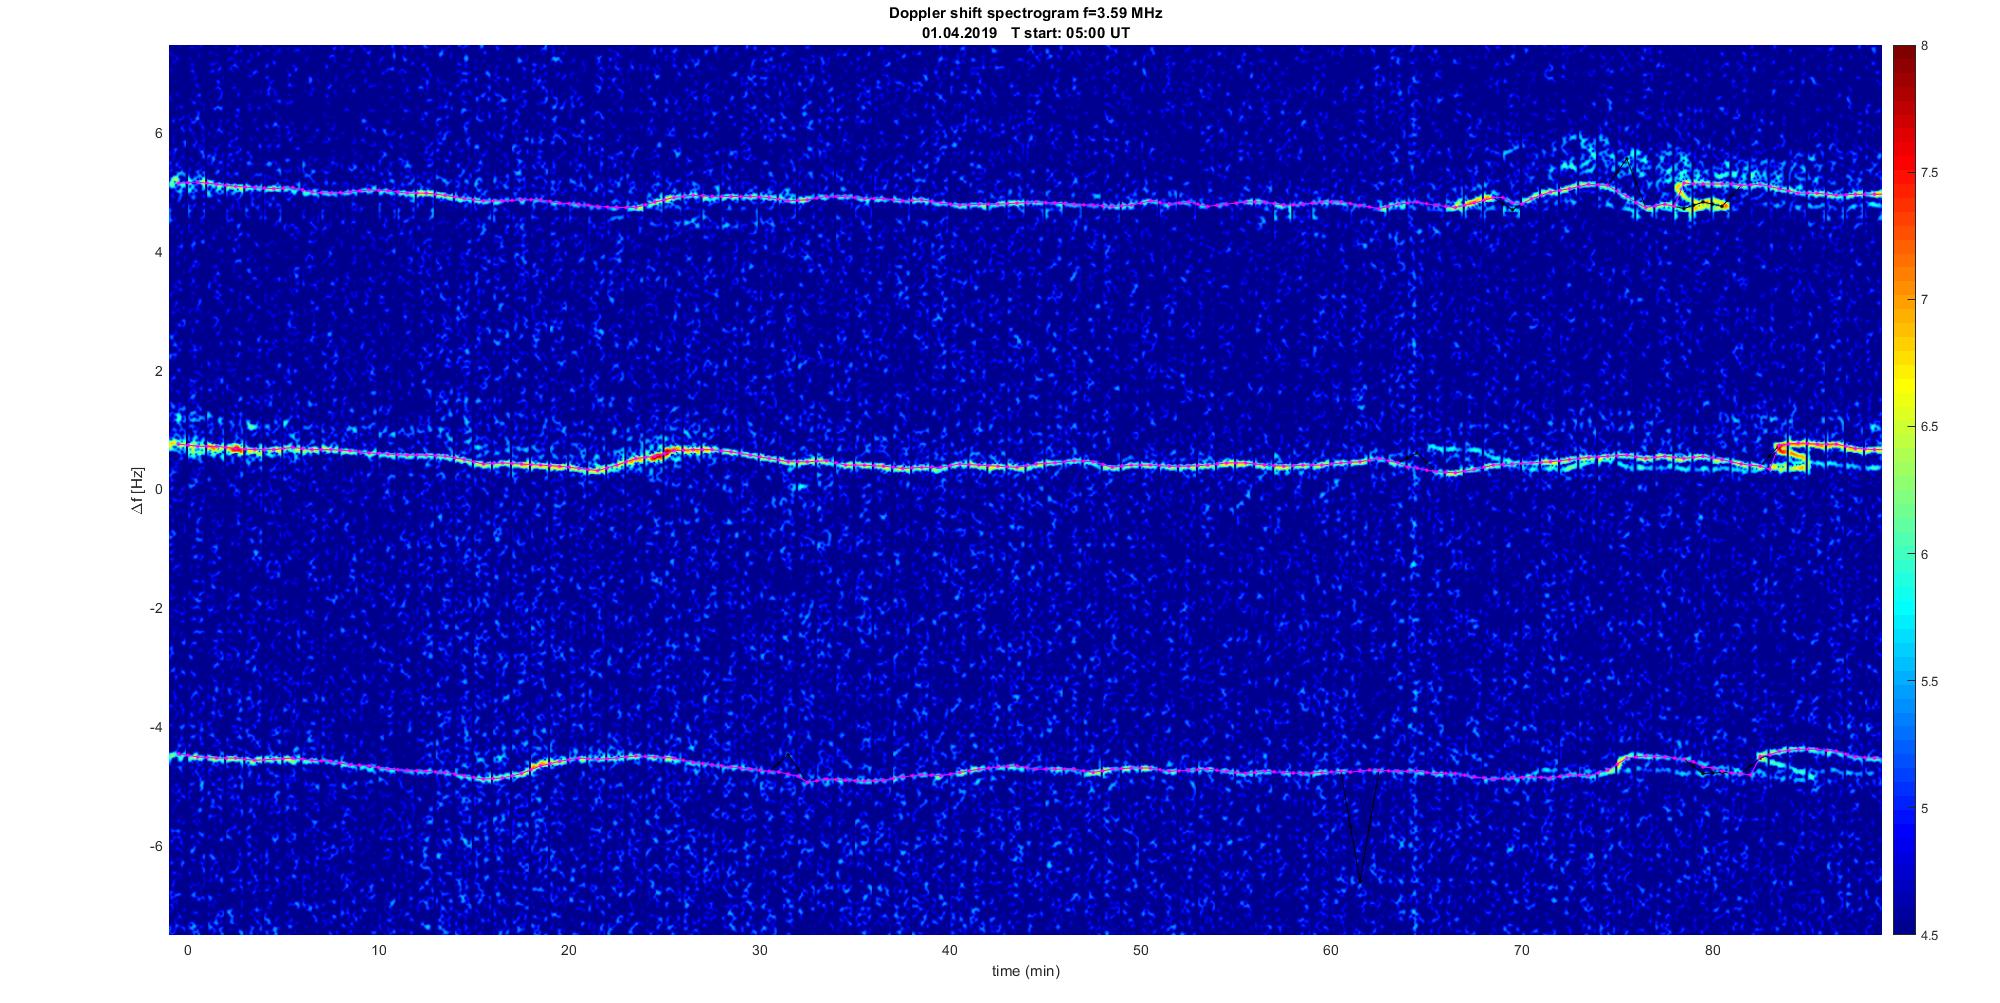Click the x-axis tick label '0'
The height and width of the screenshot is (1003, 2000).
point(187,950)
